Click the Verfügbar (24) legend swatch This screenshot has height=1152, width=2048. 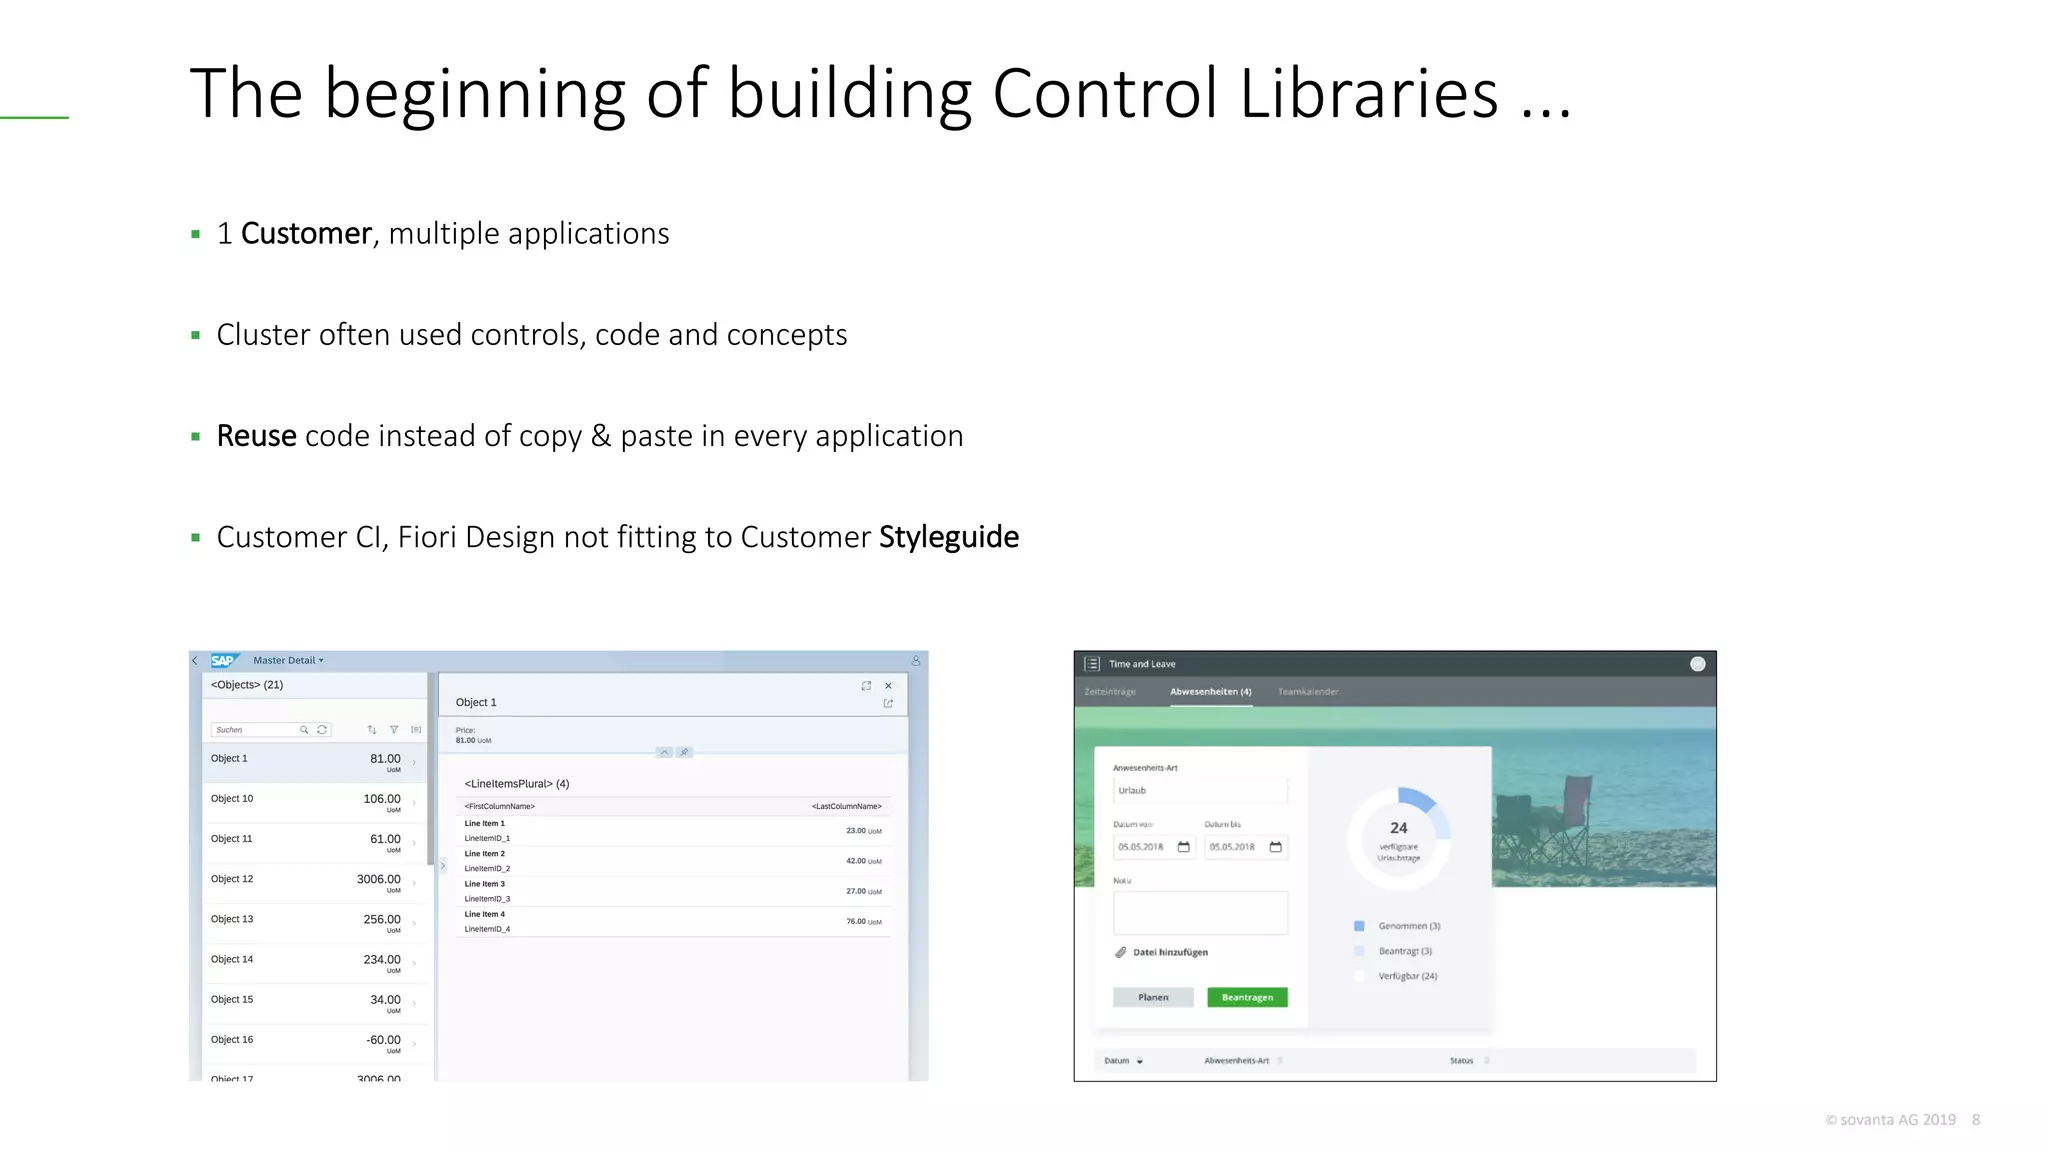tap(1359, 976)
